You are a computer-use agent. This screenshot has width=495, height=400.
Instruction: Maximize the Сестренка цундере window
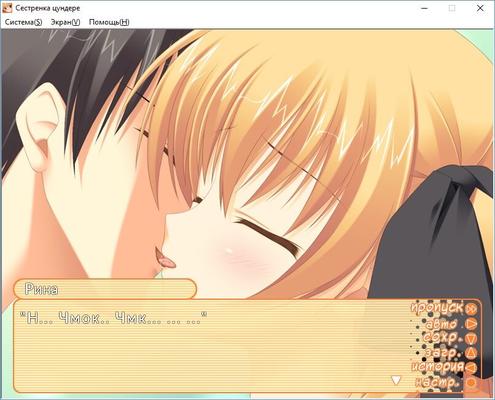[452, 8]
